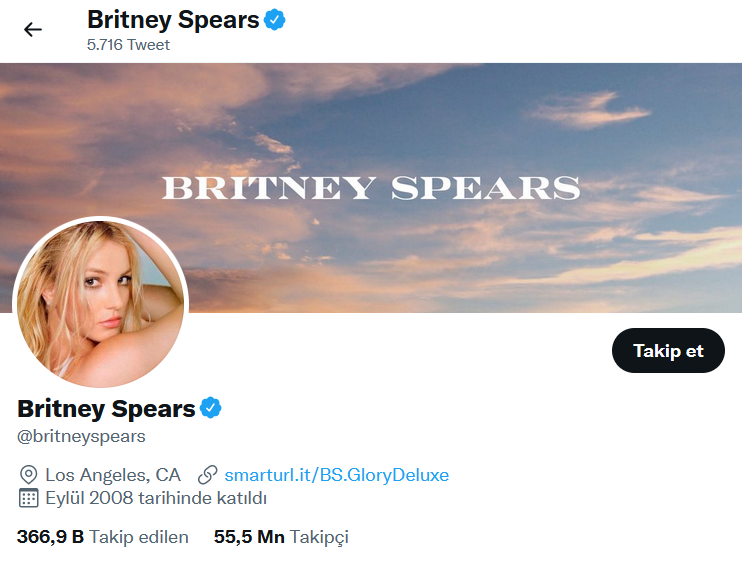Click the bold profile name above the handle
The image size is (742, 577).
tap(106, 408)
